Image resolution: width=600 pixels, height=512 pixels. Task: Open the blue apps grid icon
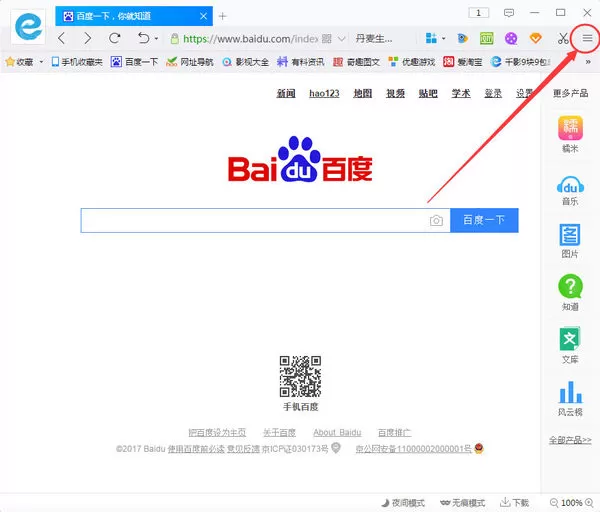[431, 38]
